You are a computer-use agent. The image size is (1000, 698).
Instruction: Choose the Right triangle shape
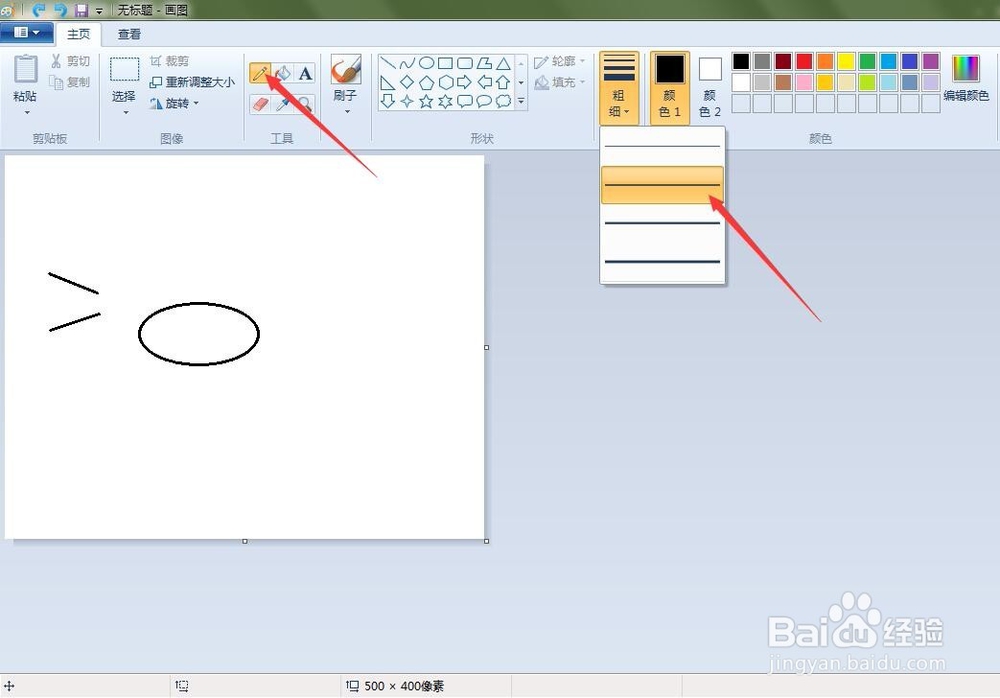[x=388, y=82]
